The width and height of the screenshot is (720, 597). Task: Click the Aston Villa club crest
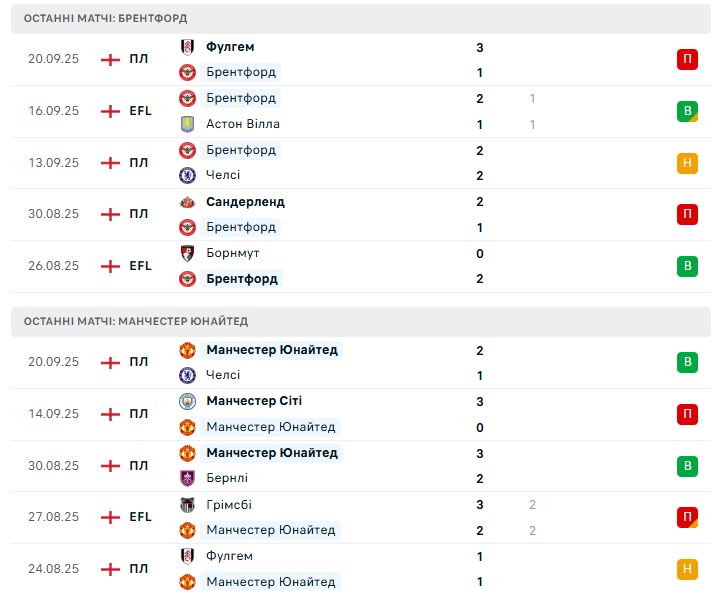pos(187,124)
